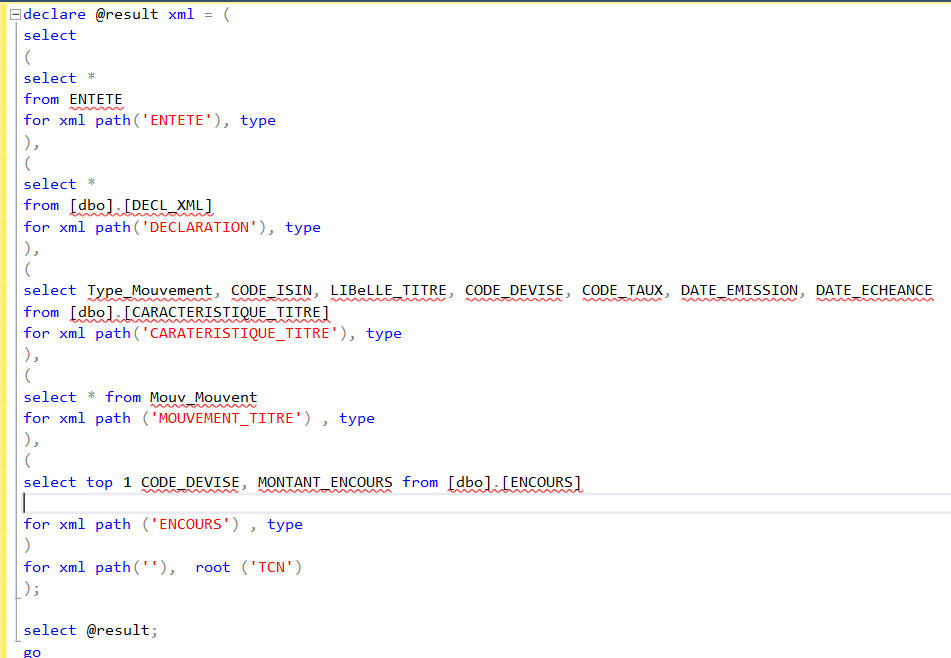Click the Type_Mouvement column name
The height and width of the screenshot is (658, 951).
tap(149, 290)
